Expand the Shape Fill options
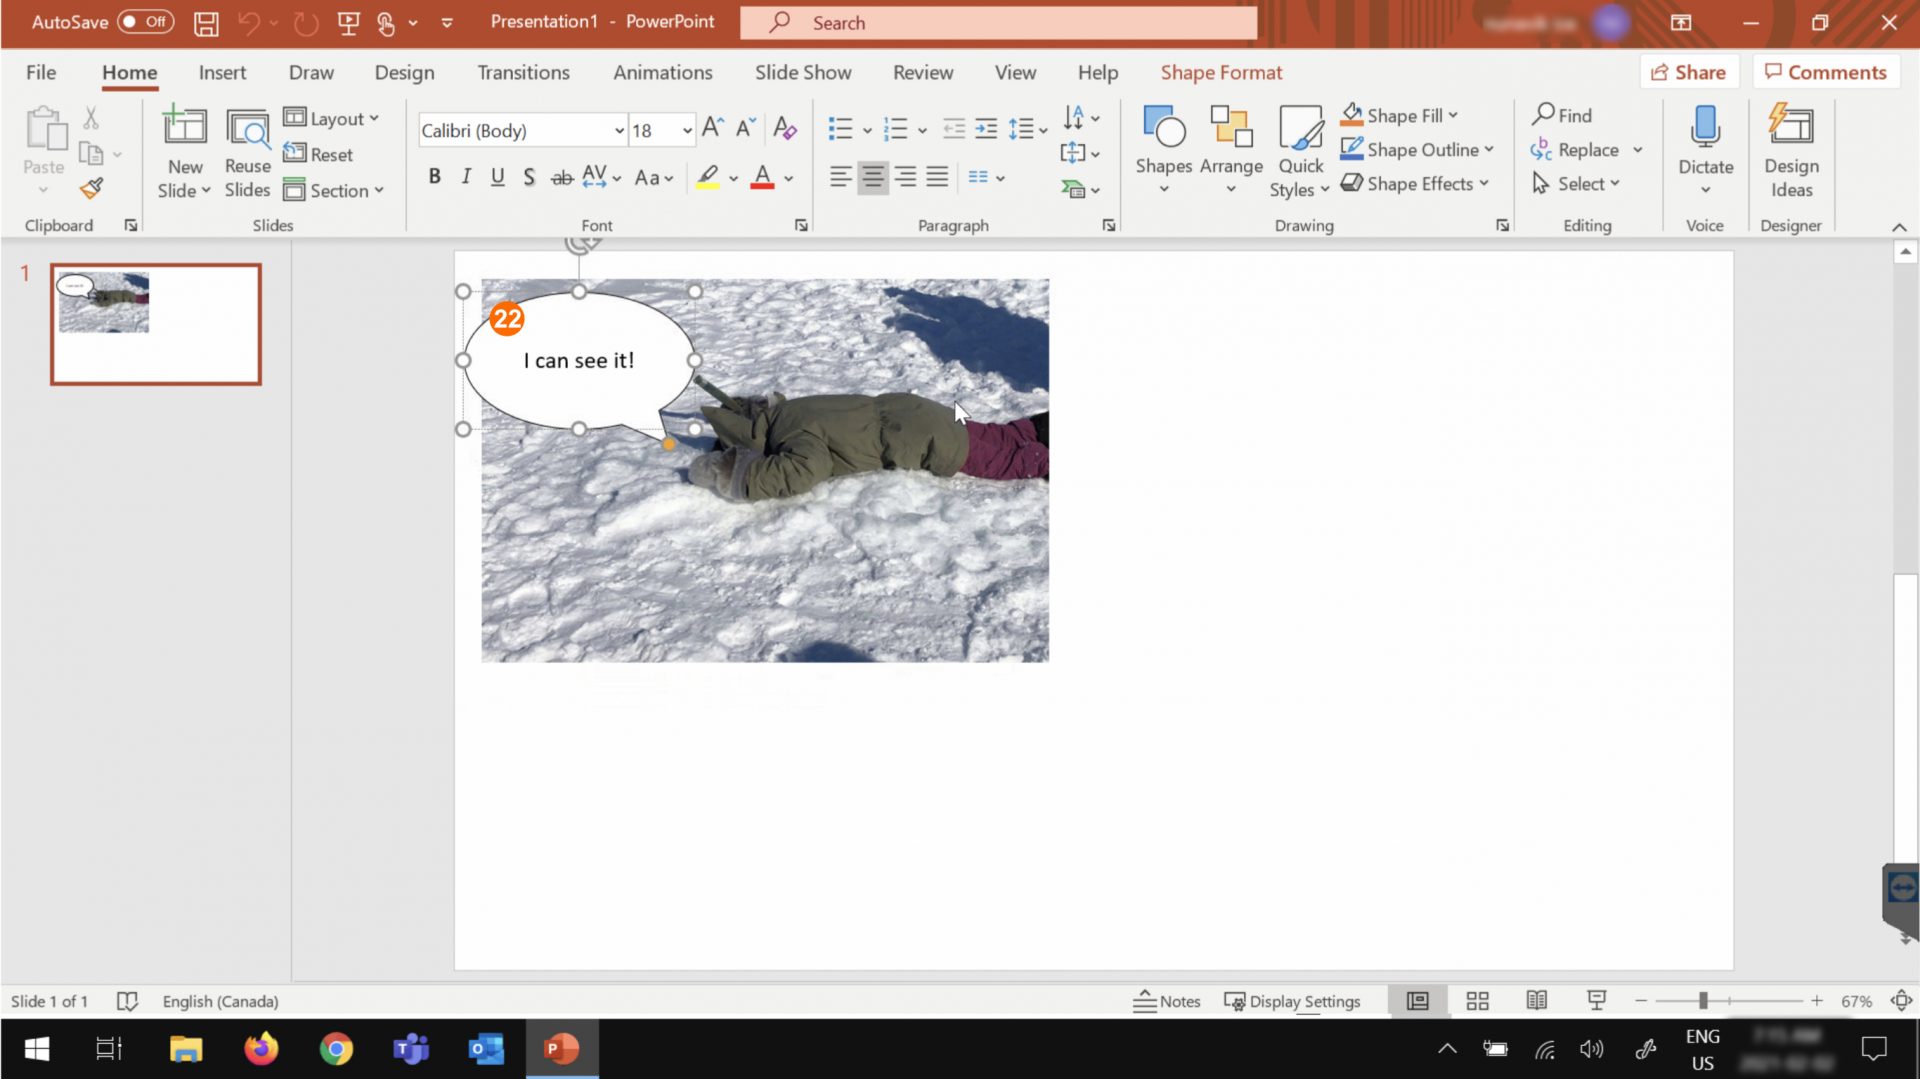 click(x=1452, y=115)
